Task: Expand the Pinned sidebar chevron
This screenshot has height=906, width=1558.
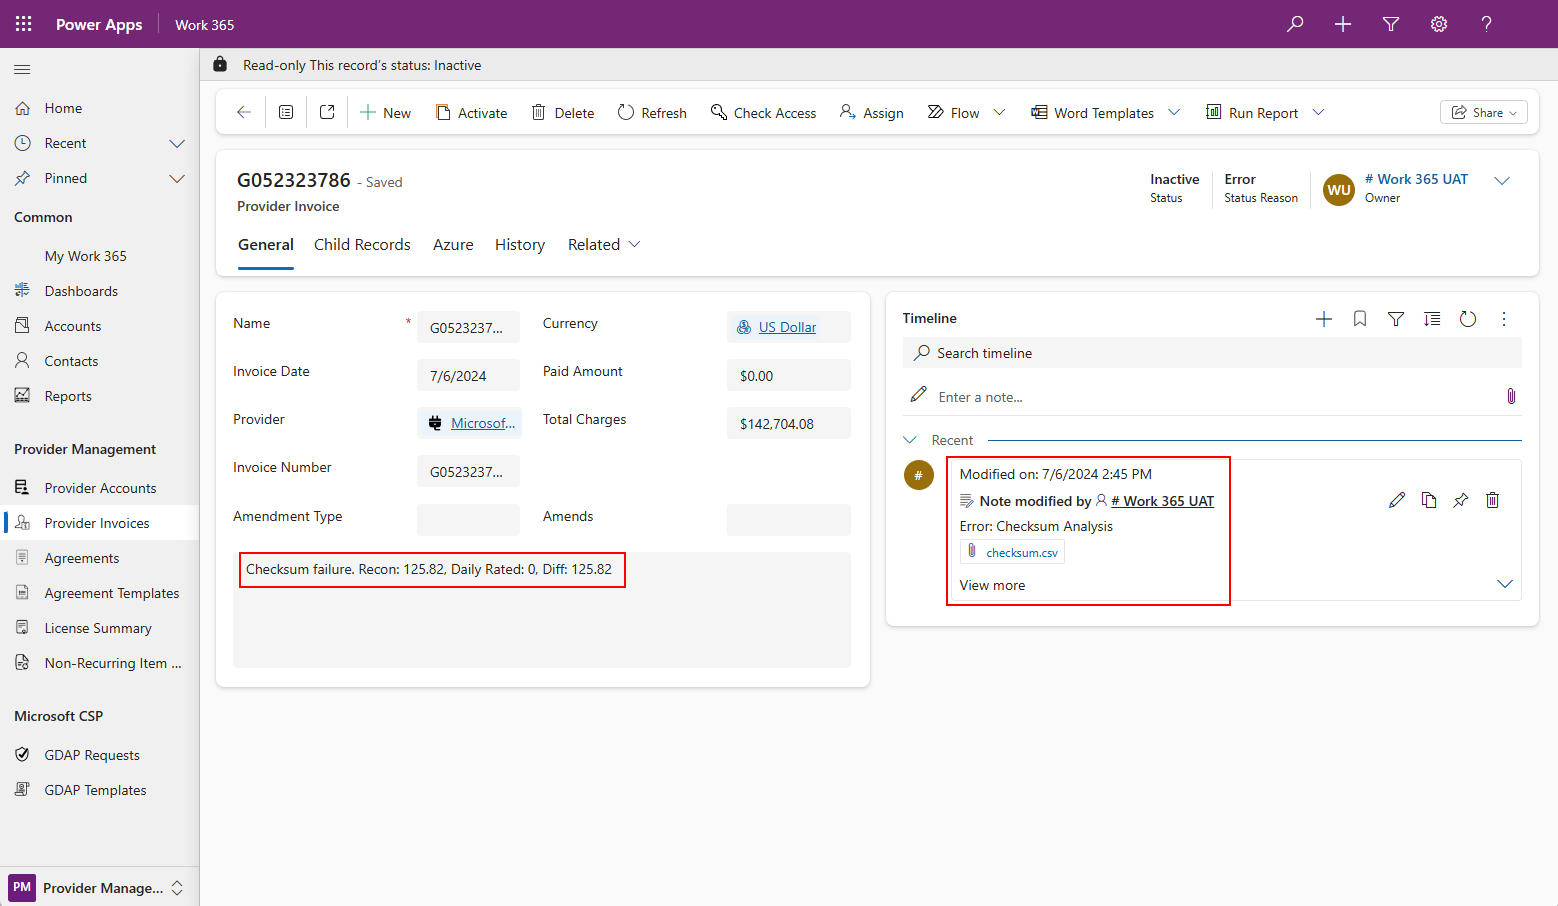Action: click(177, 179)
